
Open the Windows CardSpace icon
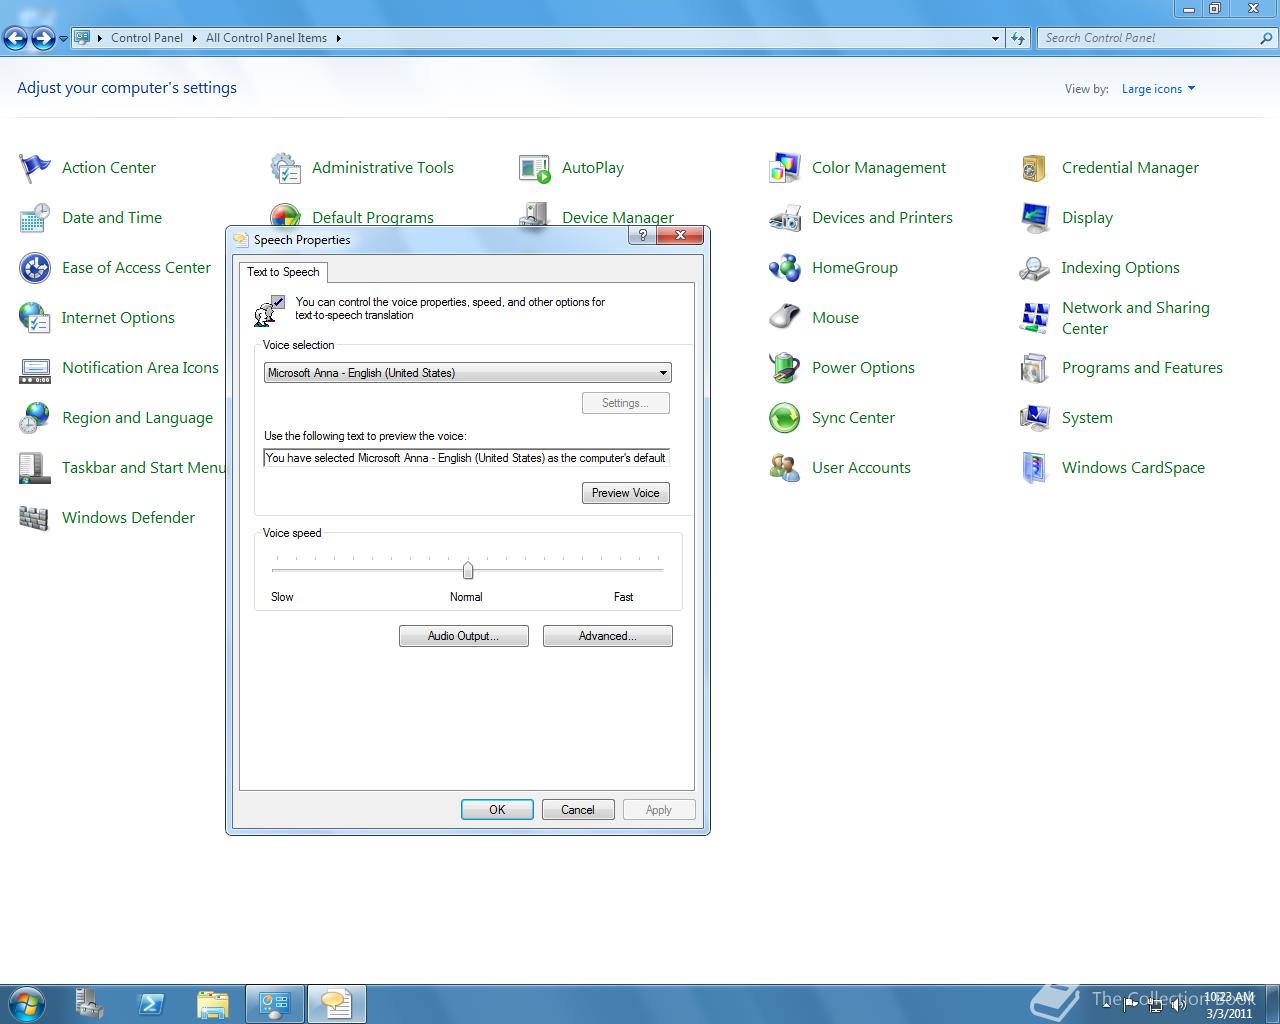(x=1035, y=468)
